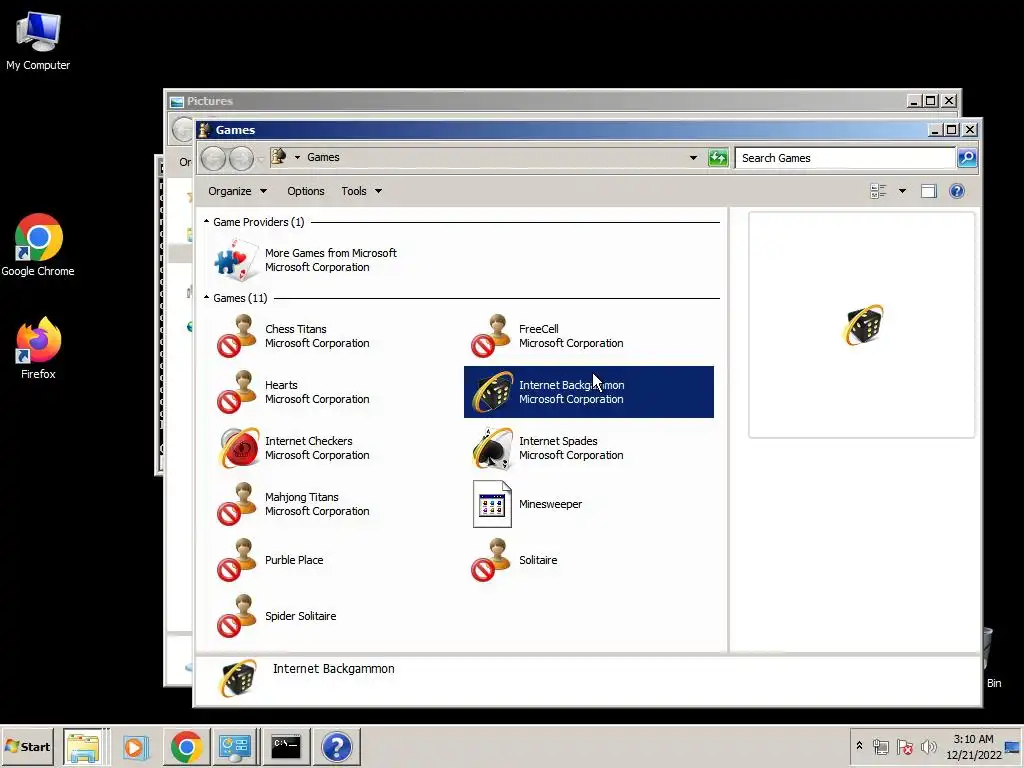Select the Solitaire icon
Image resolution: width=1024 pixels, height=768 pixels.
(490, 560)
